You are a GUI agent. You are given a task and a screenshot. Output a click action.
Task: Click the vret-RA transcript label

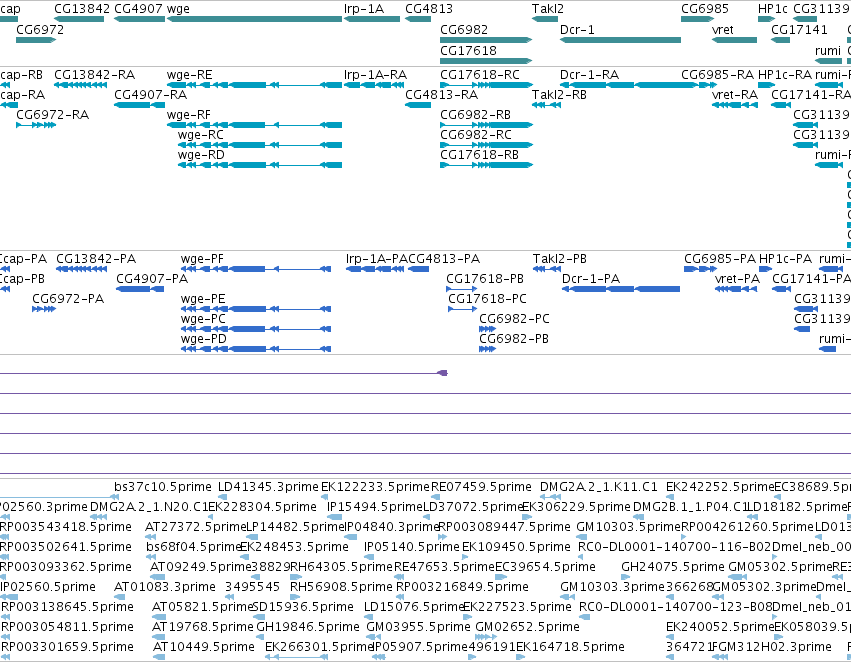735,95
